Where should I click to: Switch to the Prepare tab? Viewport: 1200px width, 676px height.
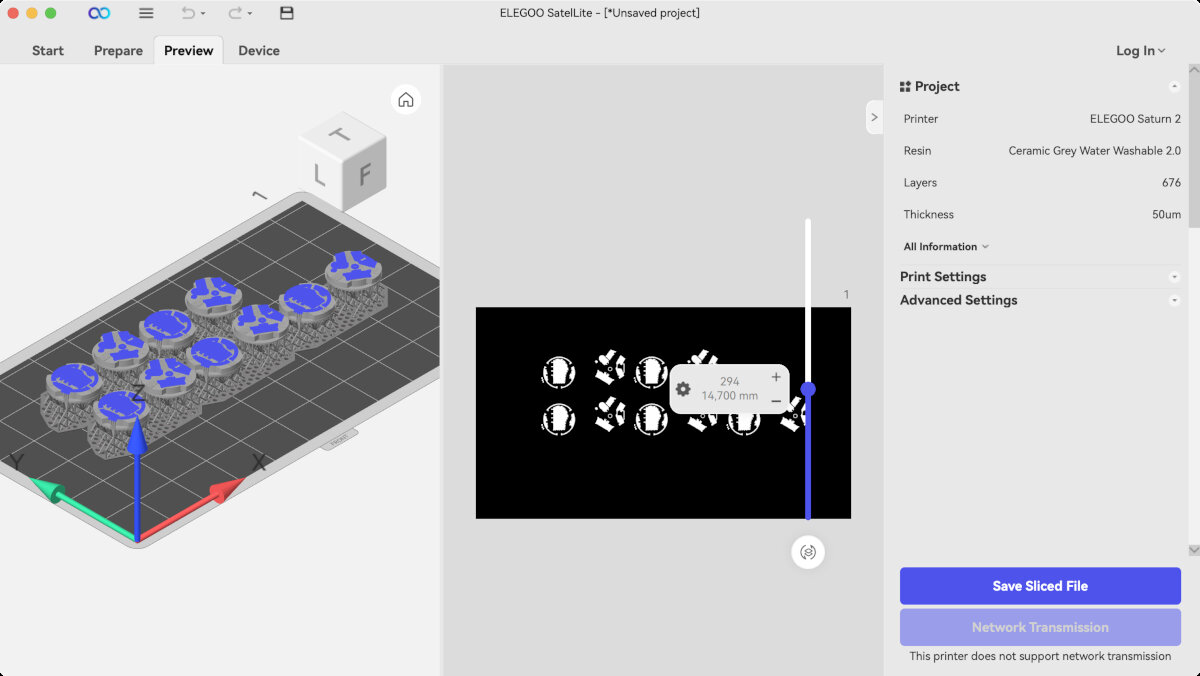(x=118, y=51)
